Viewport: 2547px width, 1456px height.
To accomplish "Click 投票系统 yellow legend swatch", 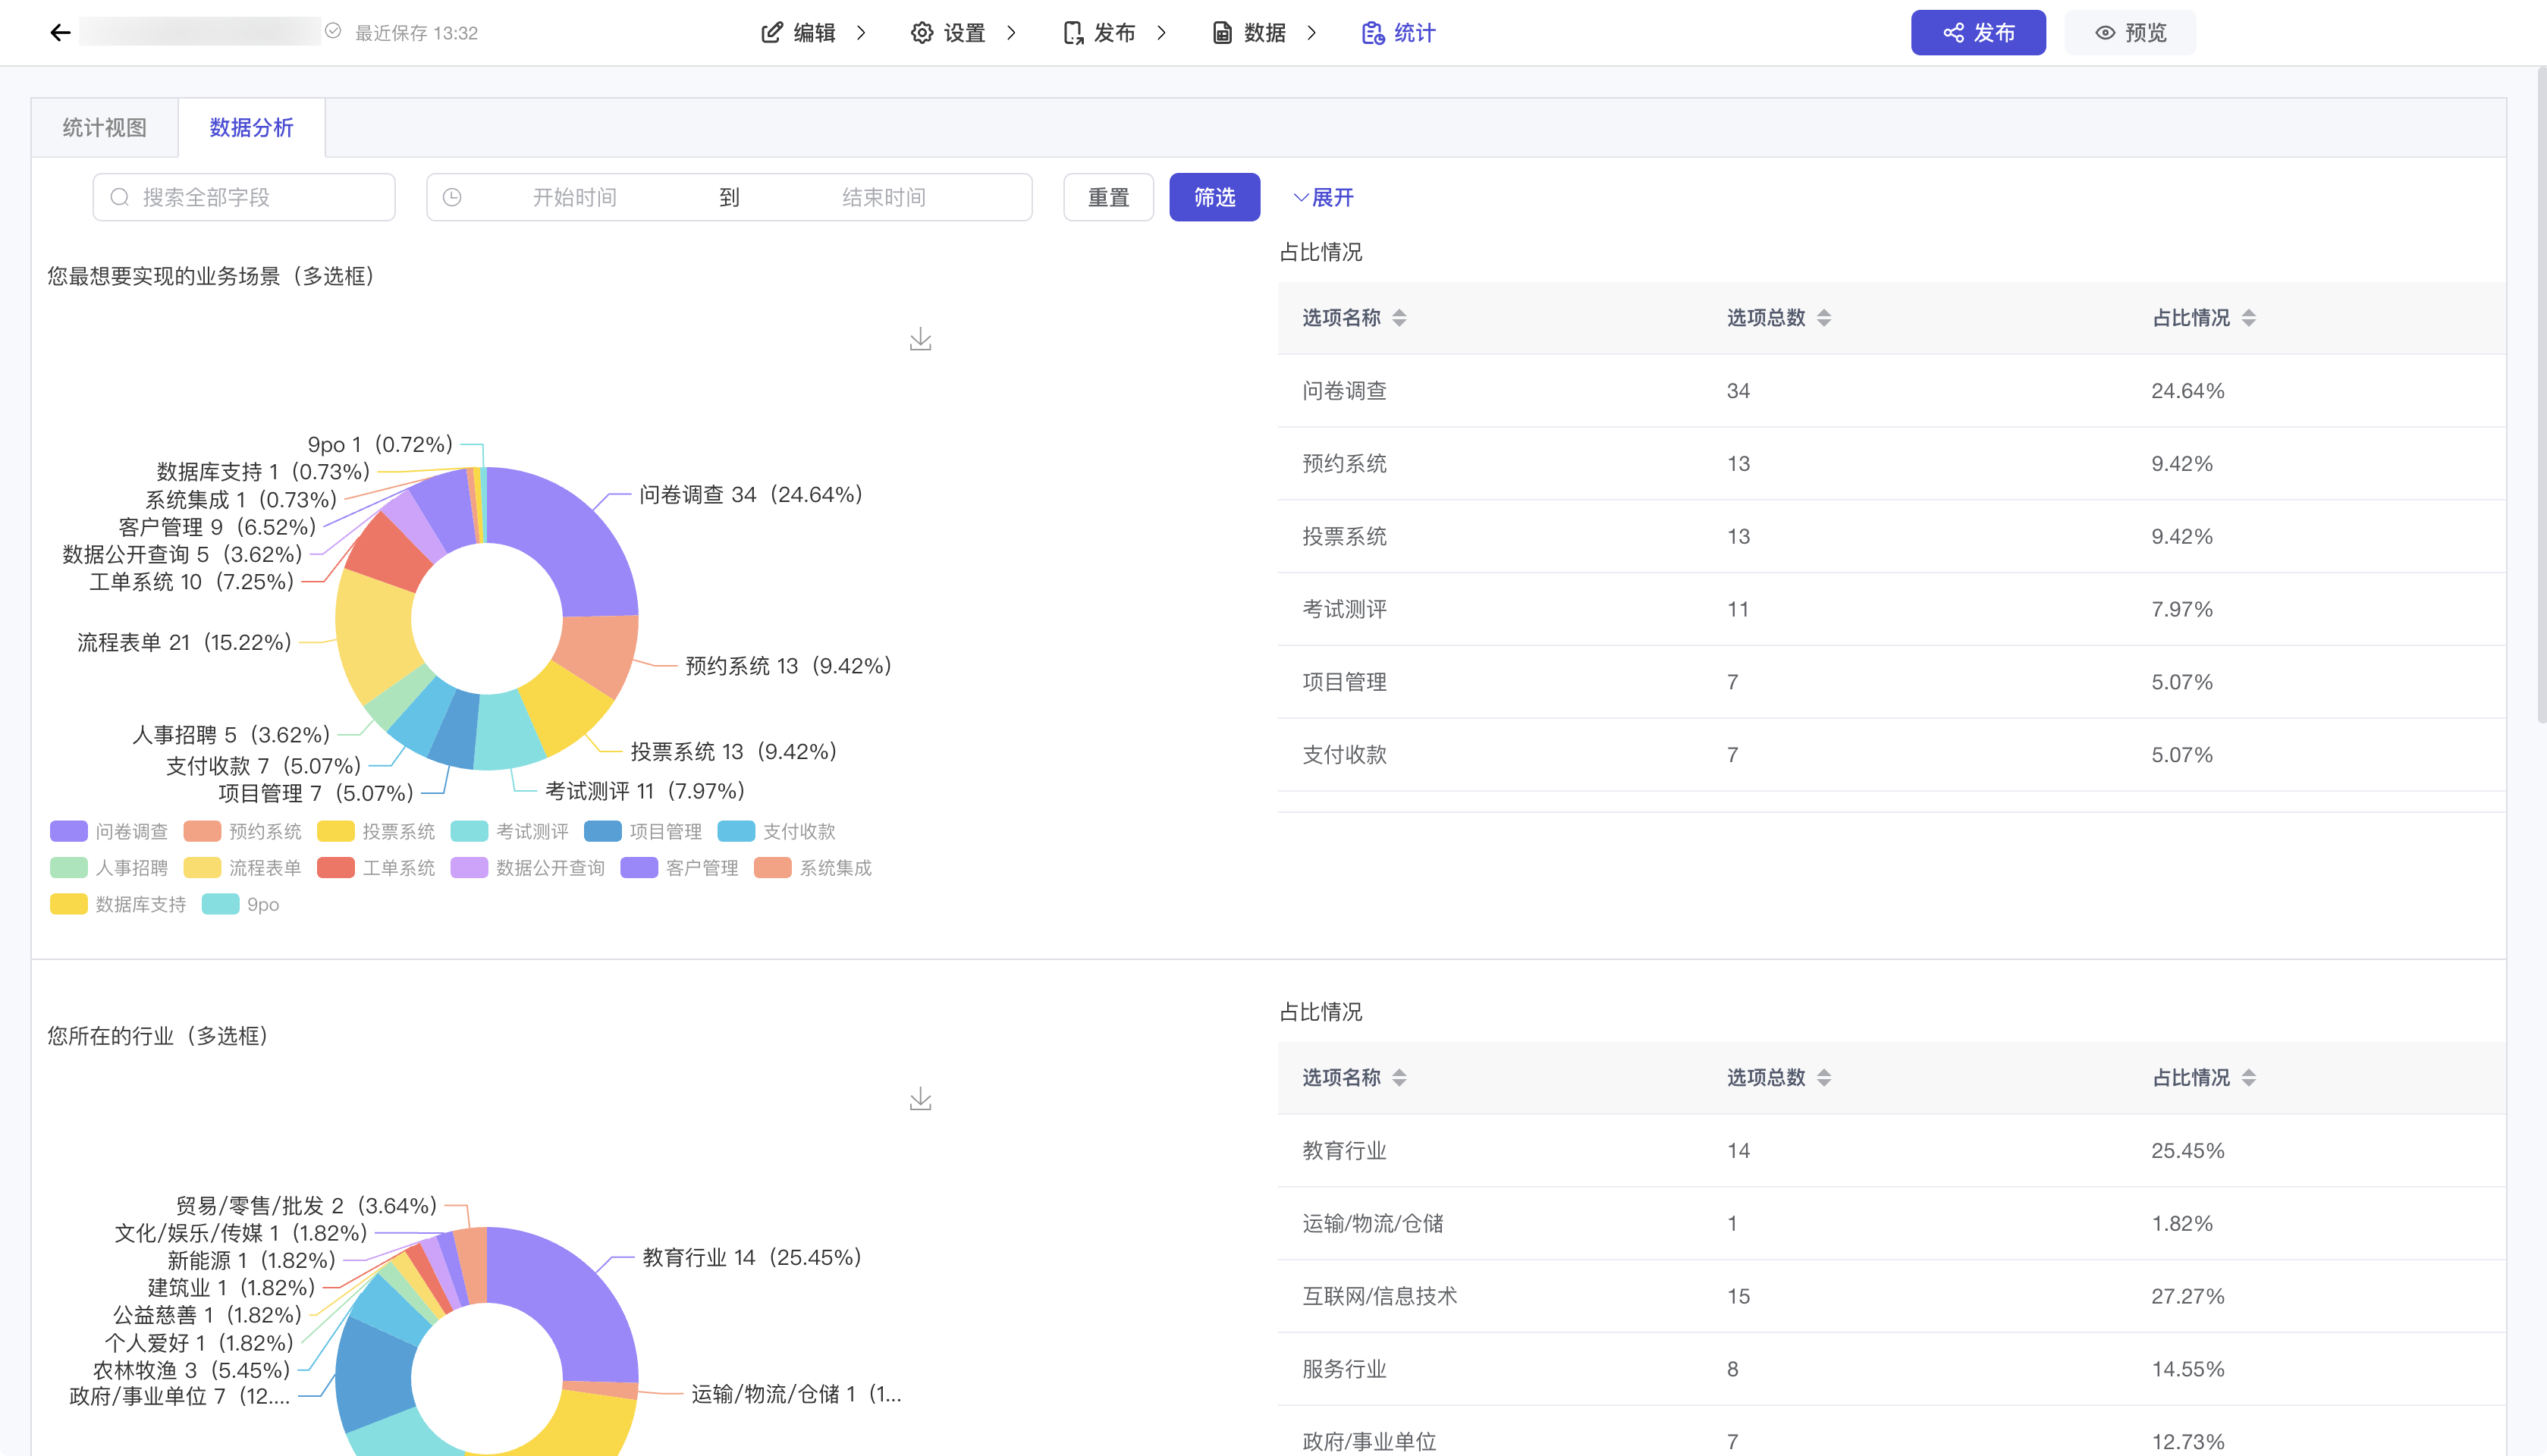I will click(x=335, y=831).
